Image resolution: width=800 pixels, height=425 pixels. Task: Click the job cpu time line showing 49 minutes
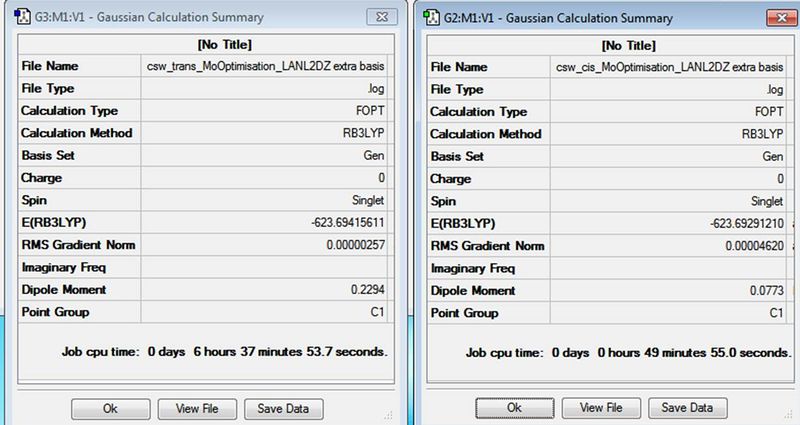pos(628,353)
